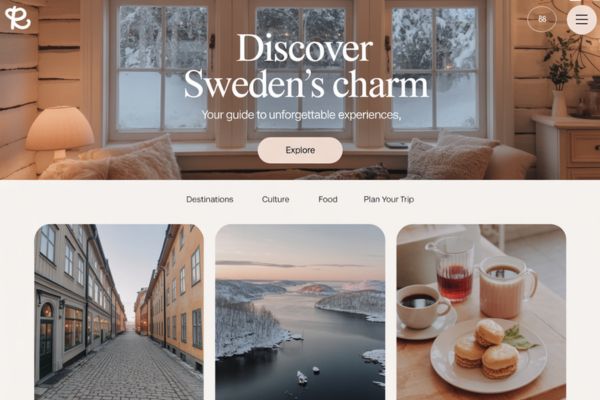600x400 pixels.
Task: Click the outlined circle icon labeled 88
Action: [x=542, y=19]
